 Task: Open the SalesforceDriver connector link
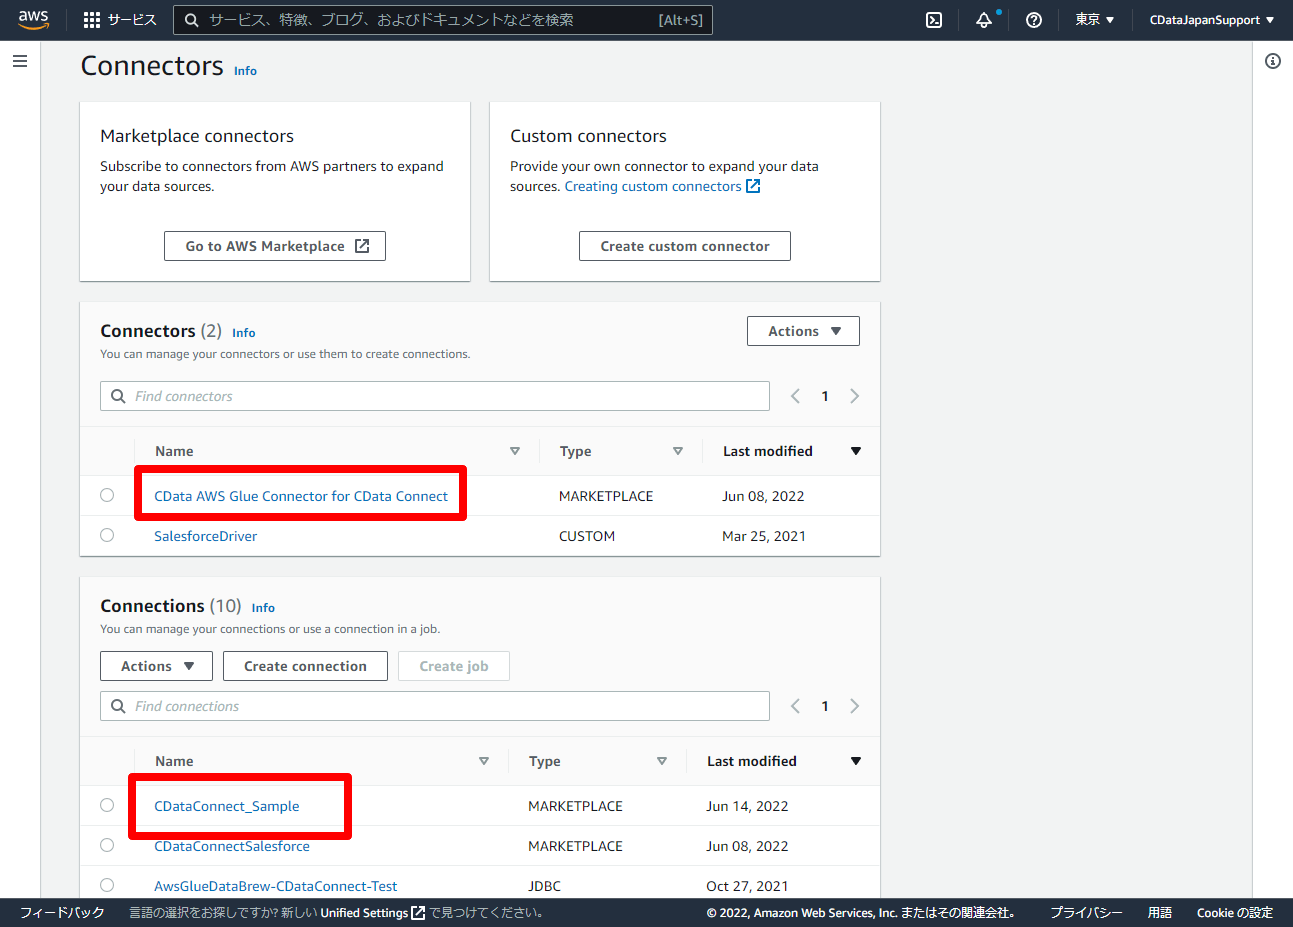pyautogui.click(x=205, y=536)
